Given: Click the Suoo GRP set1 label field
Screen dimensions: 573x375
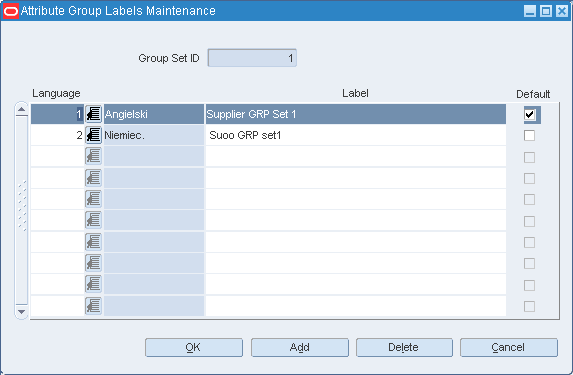Looking at the screenshot, I should (x=356, y=136).
